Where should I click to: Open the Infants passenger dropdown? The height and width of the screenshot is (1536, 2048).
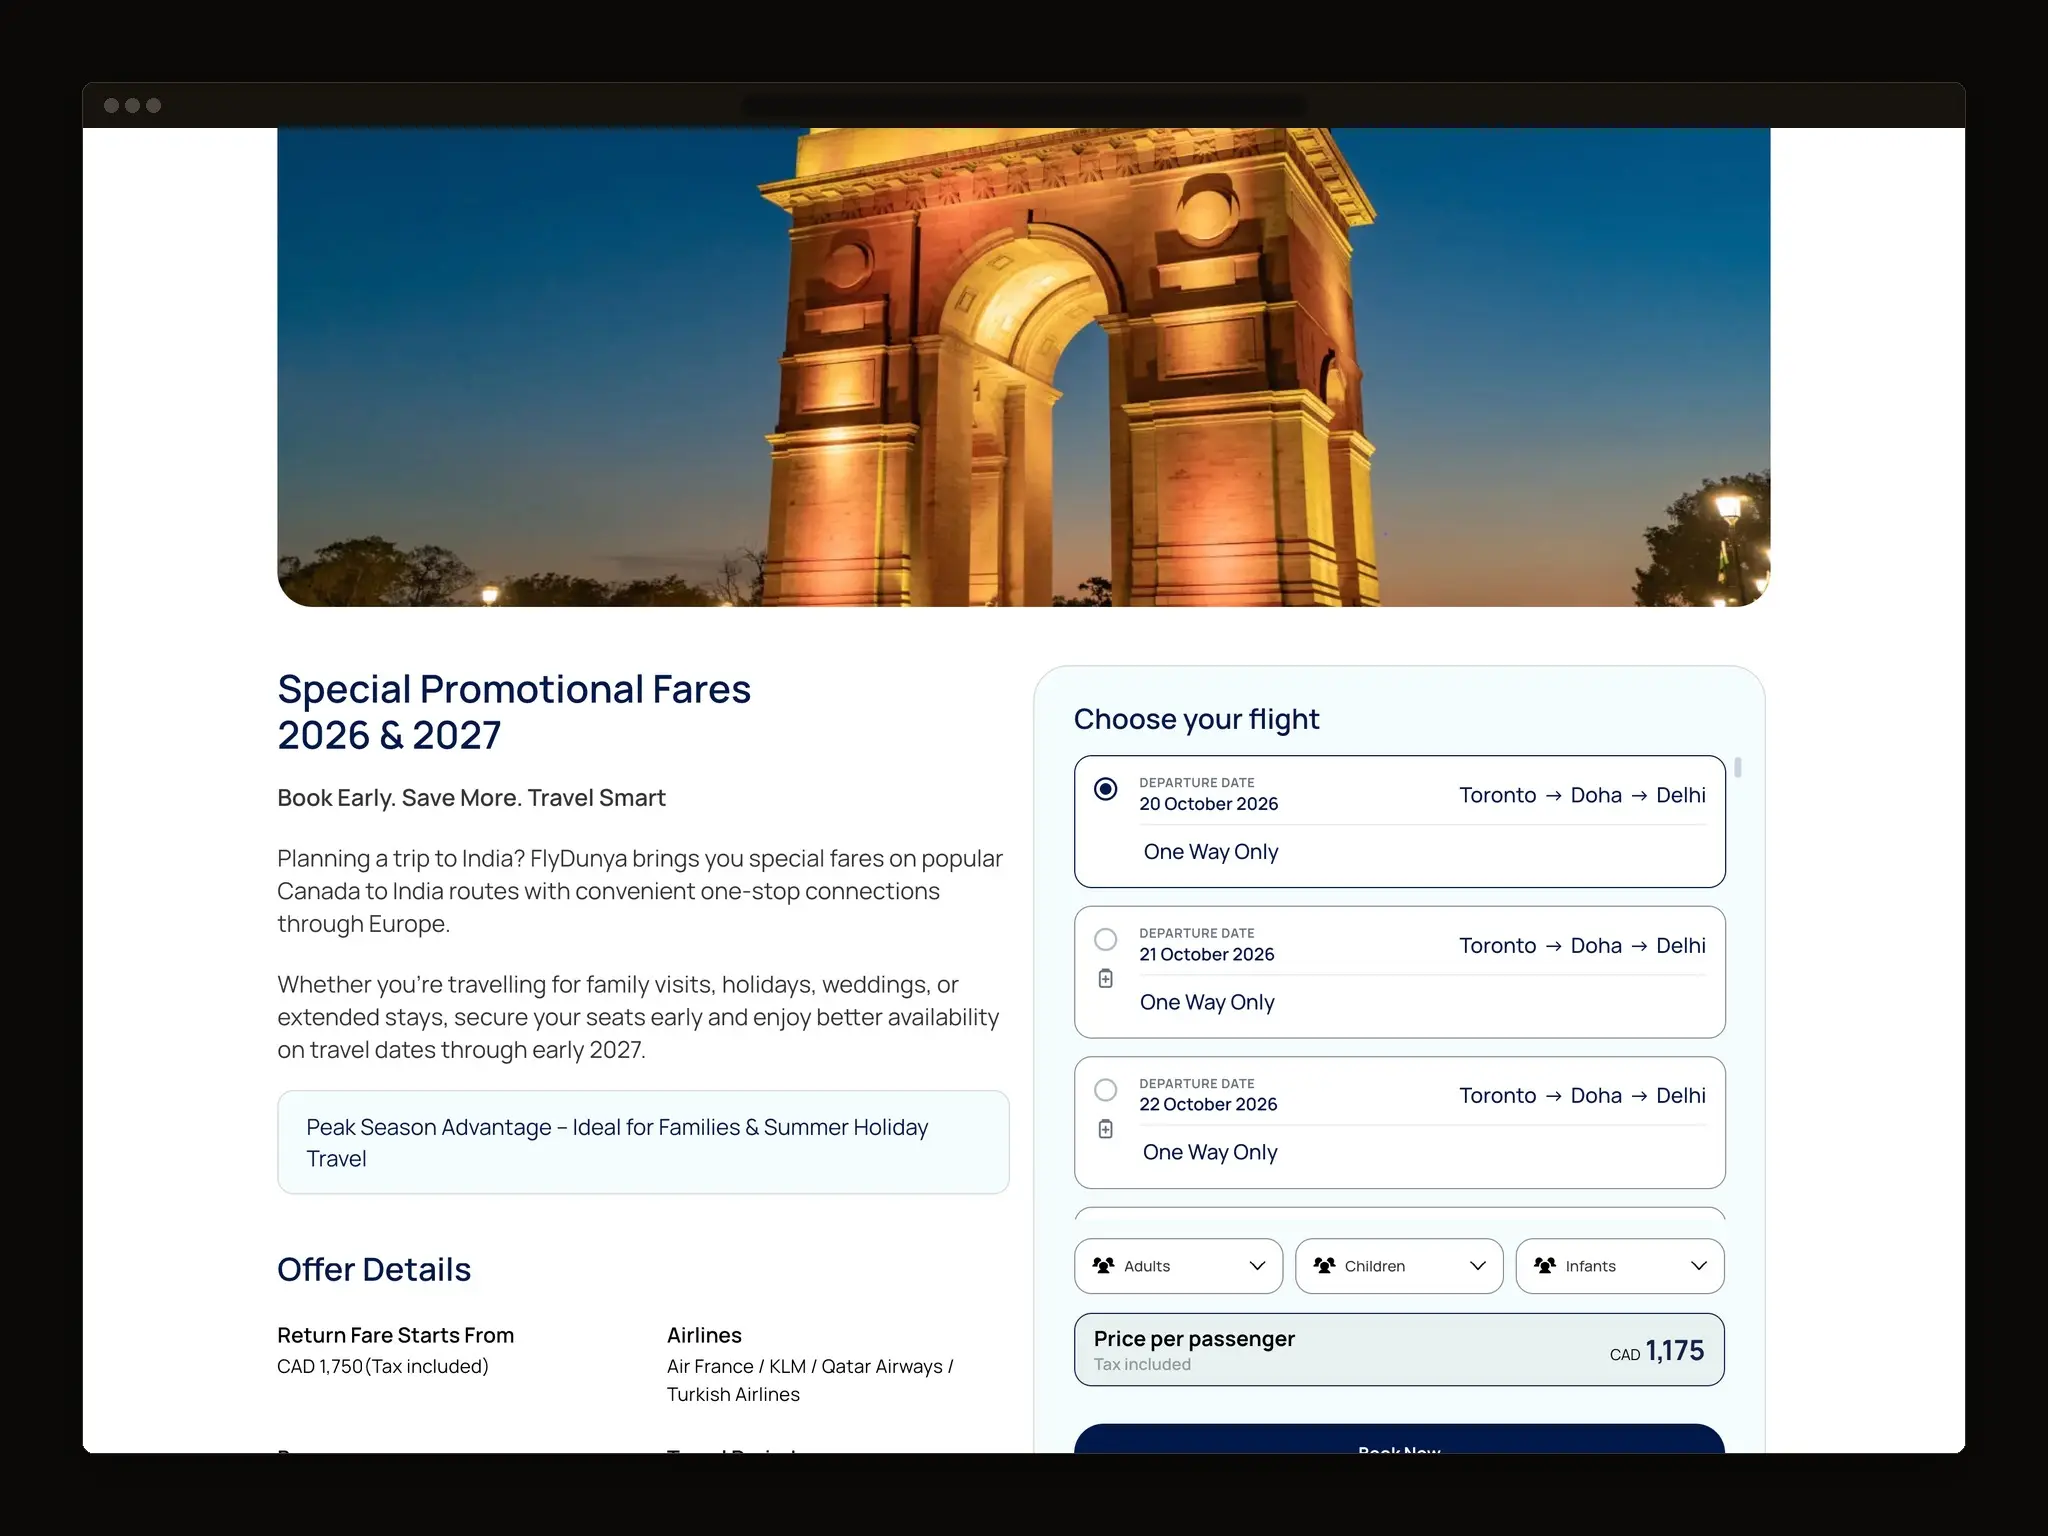[1620, 1266]
